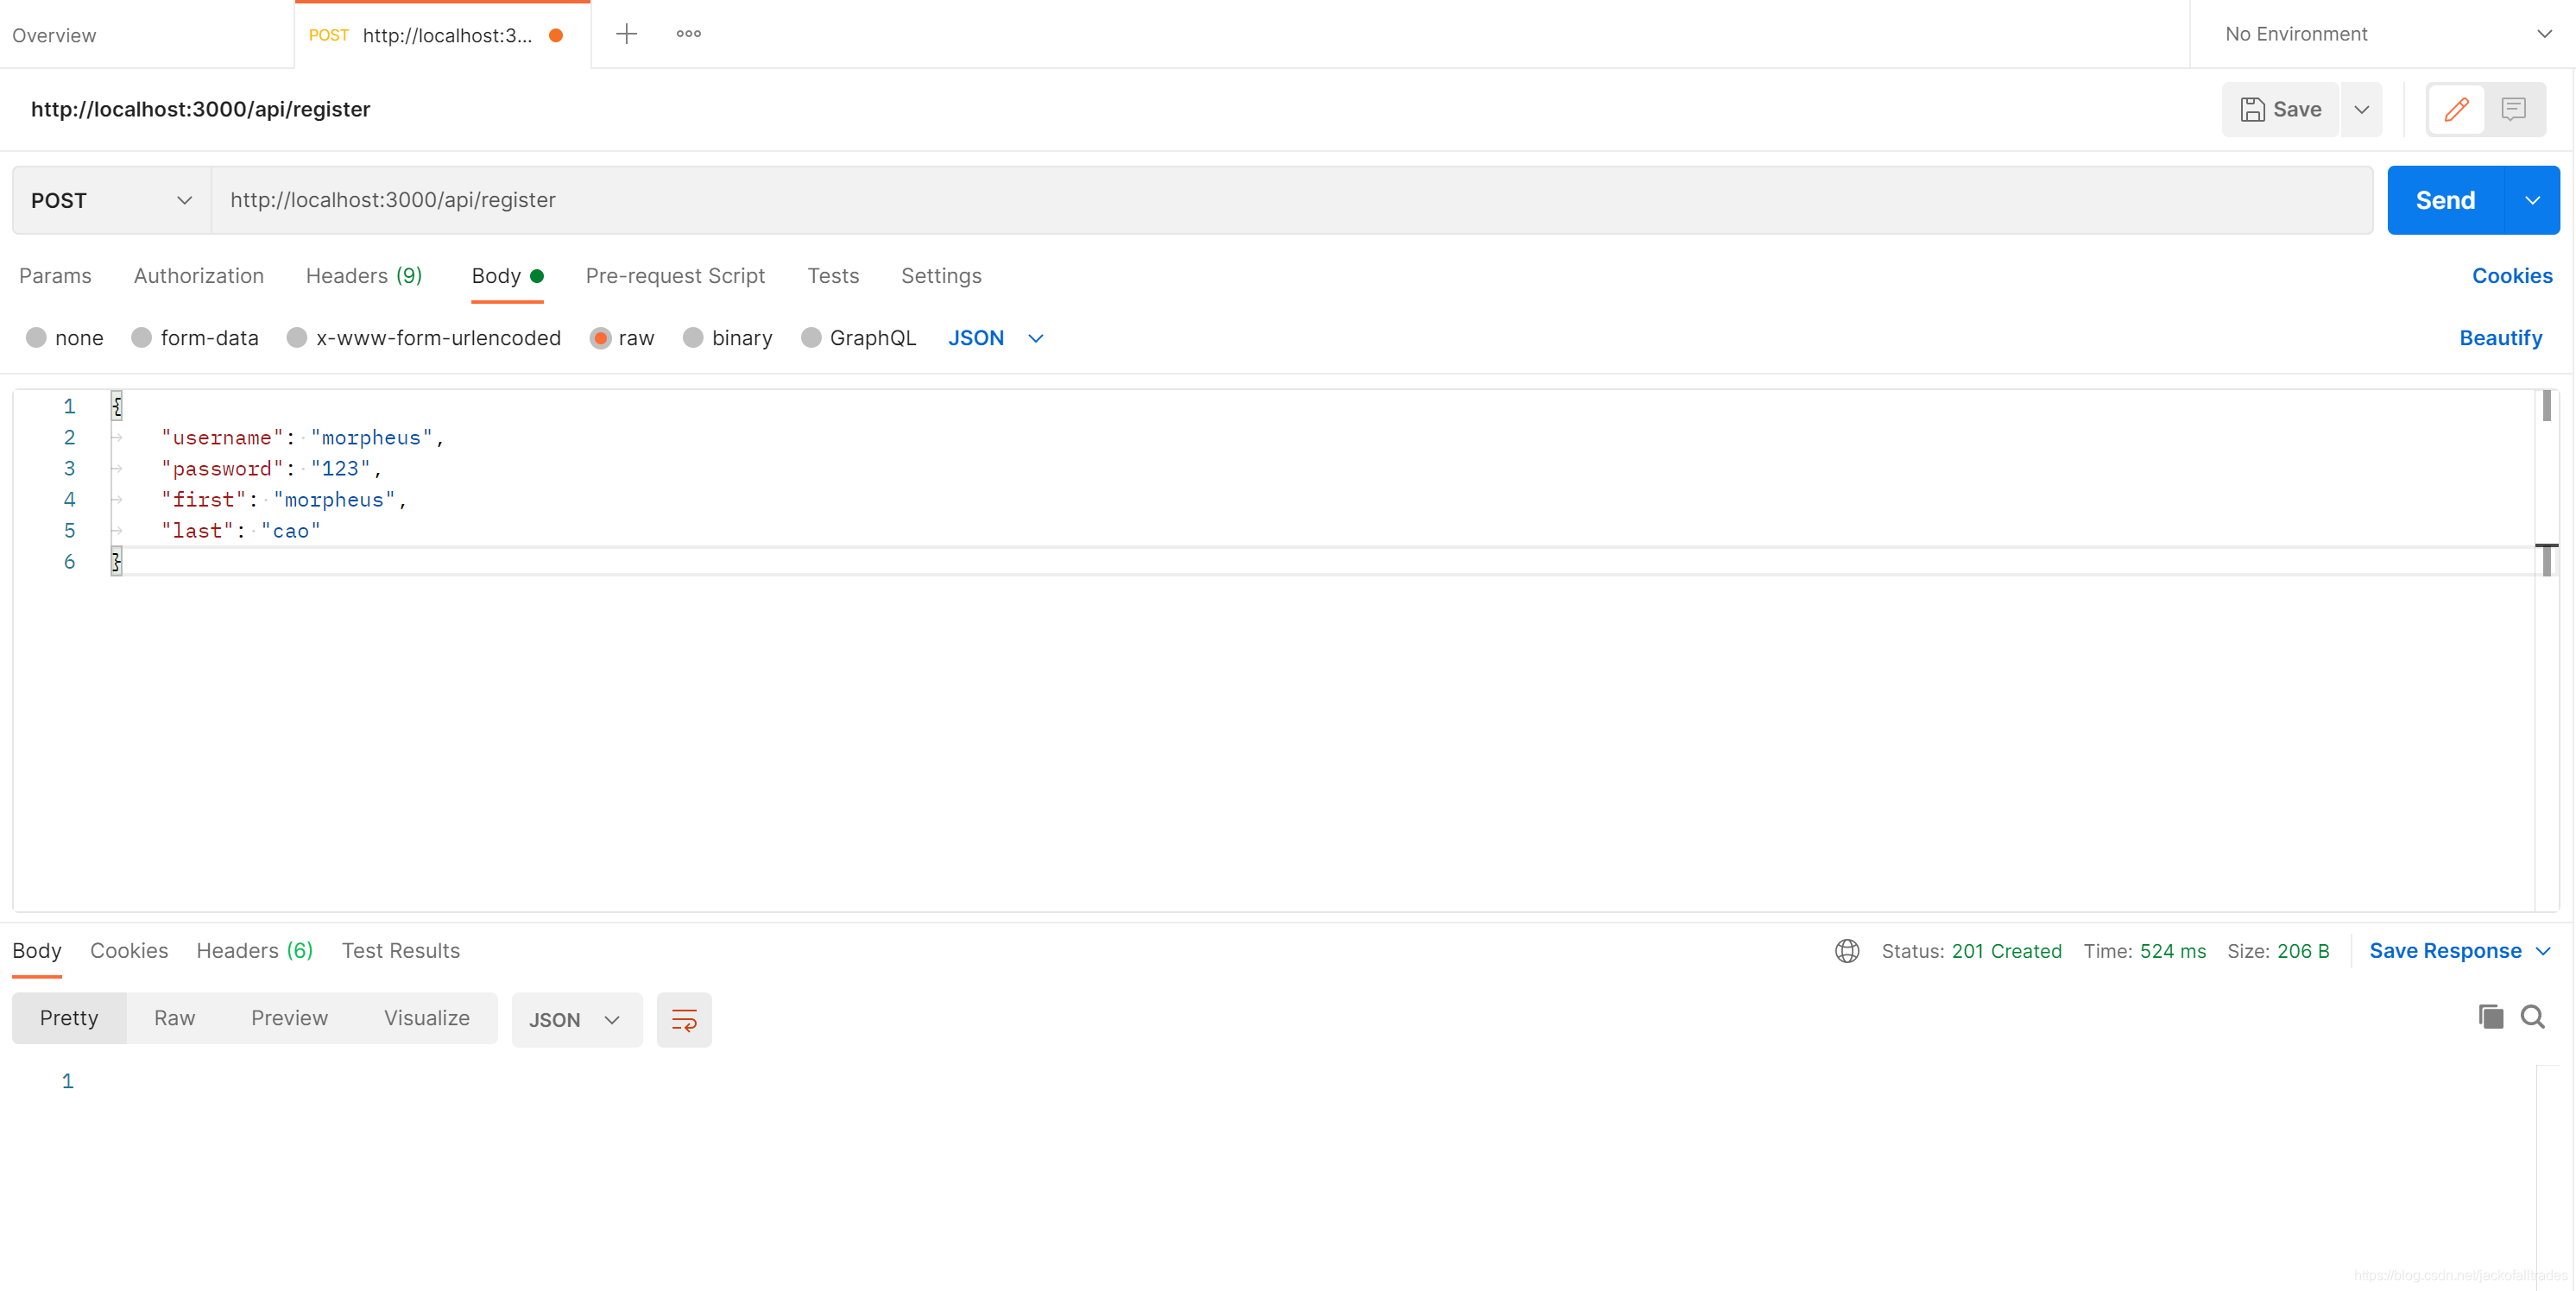Switch to the Authorization tab
2576x1291 pixels.
pyautogui.click(x=198, y=275)
